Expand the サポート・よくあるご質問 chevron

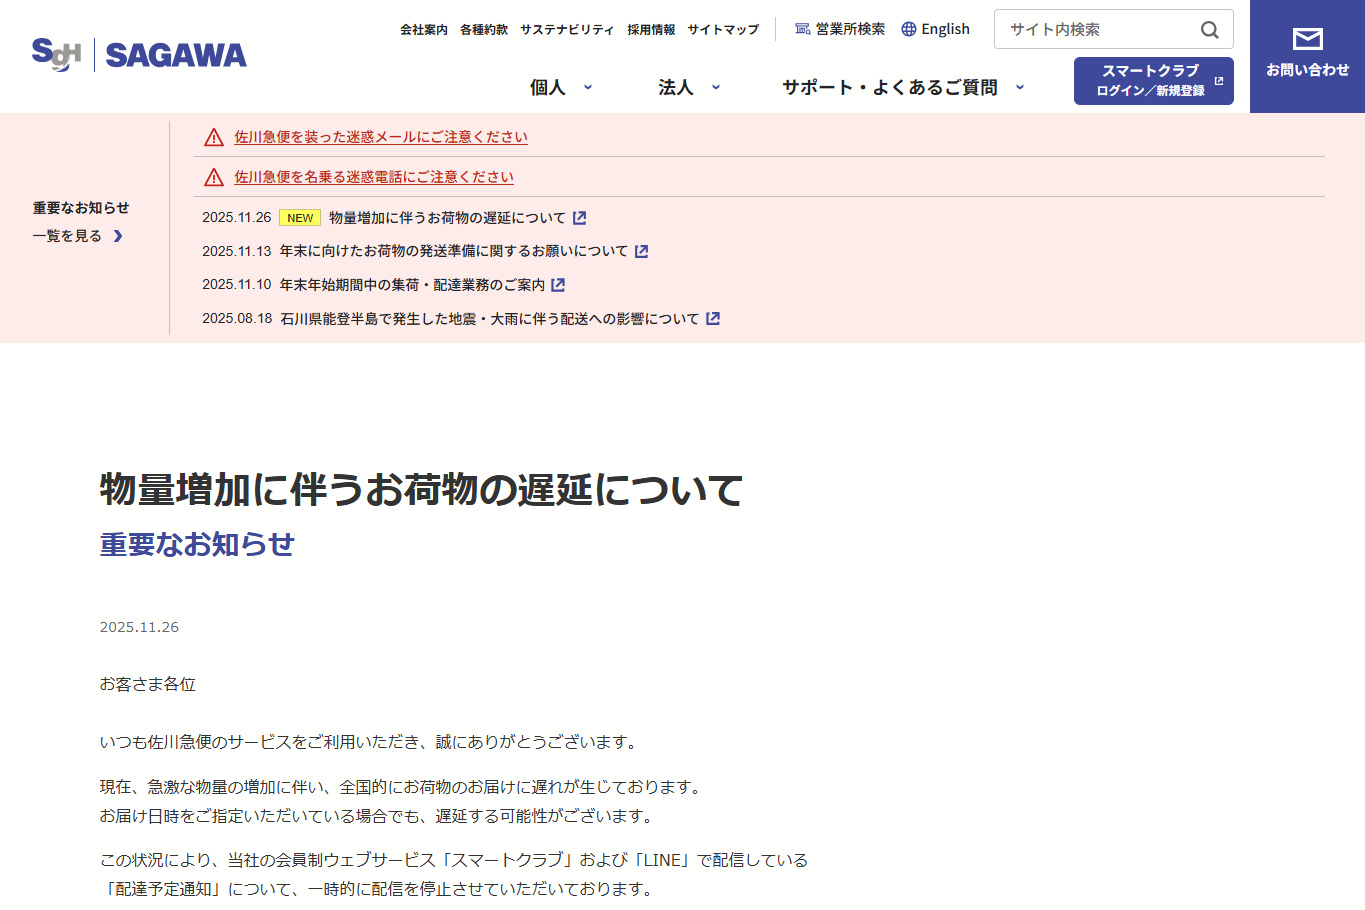tap(1020, 87)
